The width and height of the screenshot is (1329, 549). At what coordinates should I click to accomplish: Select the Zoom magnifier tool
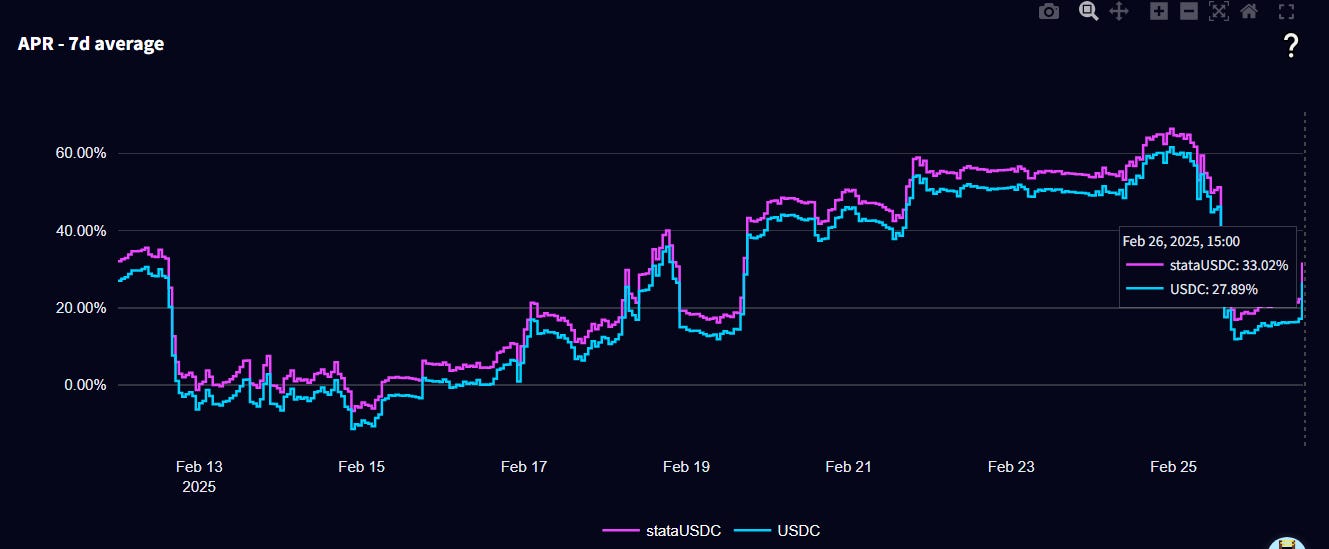click(x=1089, y=12)
